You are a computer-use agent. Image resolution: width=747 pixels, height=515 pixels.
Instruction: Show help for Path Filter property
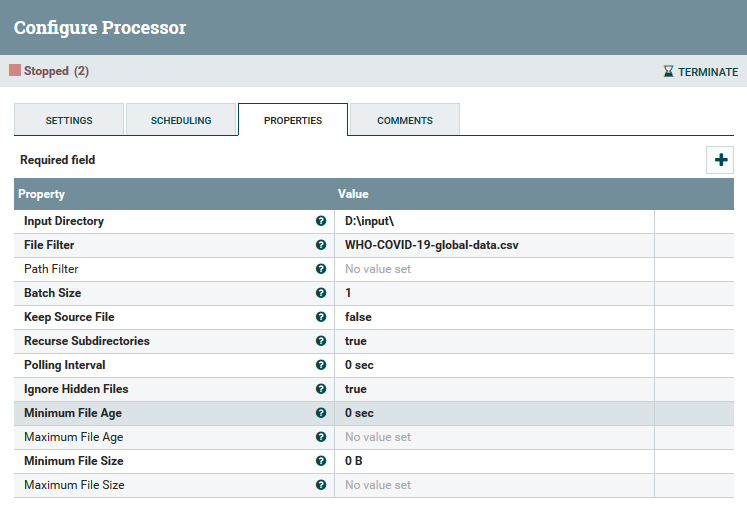pos(321,269)
